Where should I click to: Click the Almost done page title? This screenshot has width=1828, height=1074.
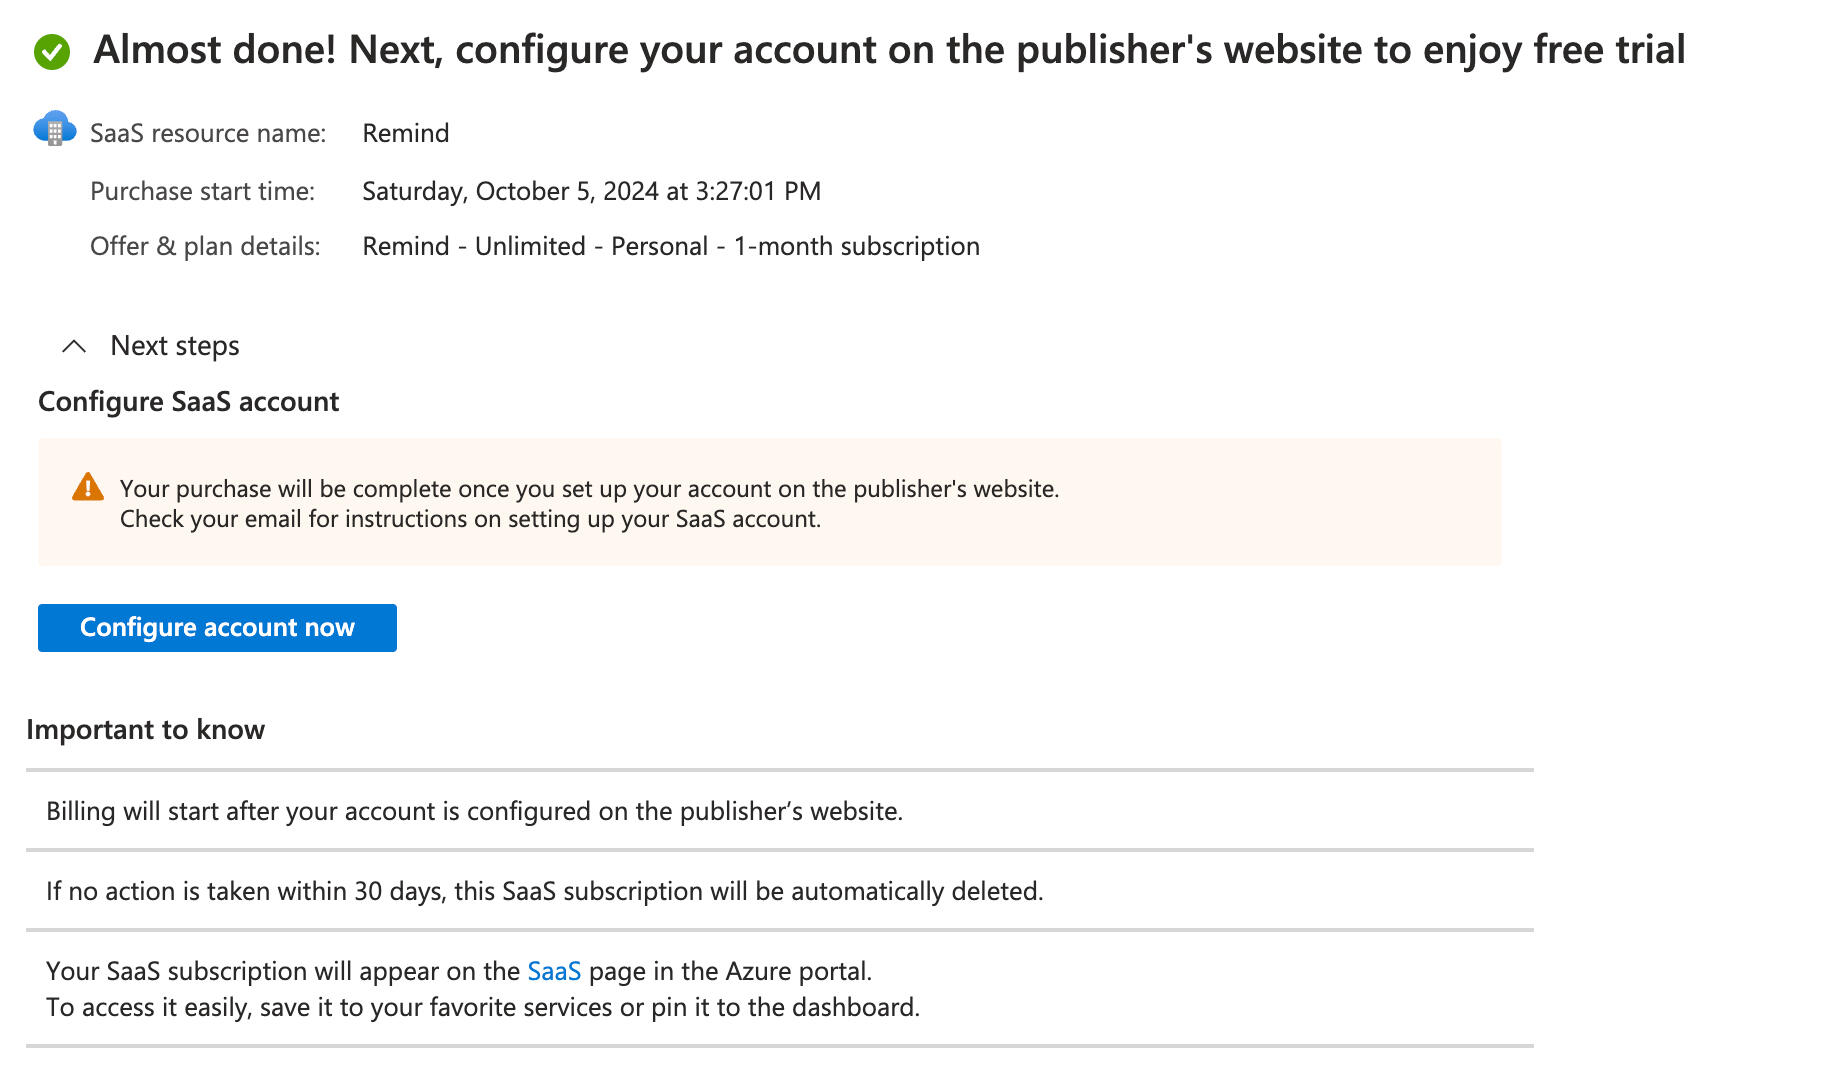(x=890, y=48)
